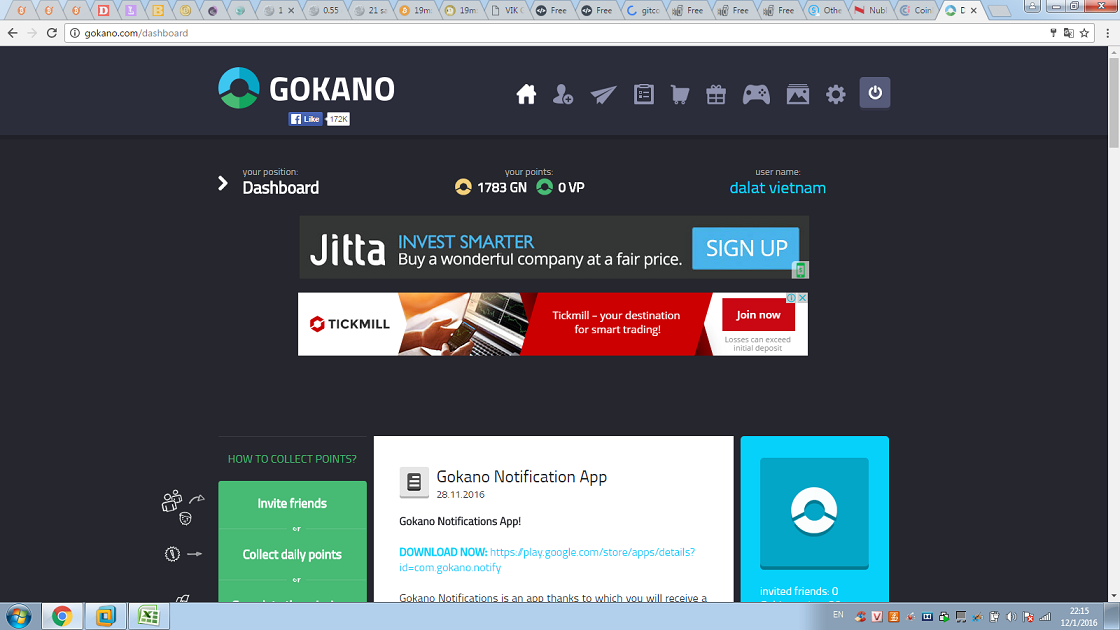
Task: Click the gold GN coin icon
Action: click(463, 187)
